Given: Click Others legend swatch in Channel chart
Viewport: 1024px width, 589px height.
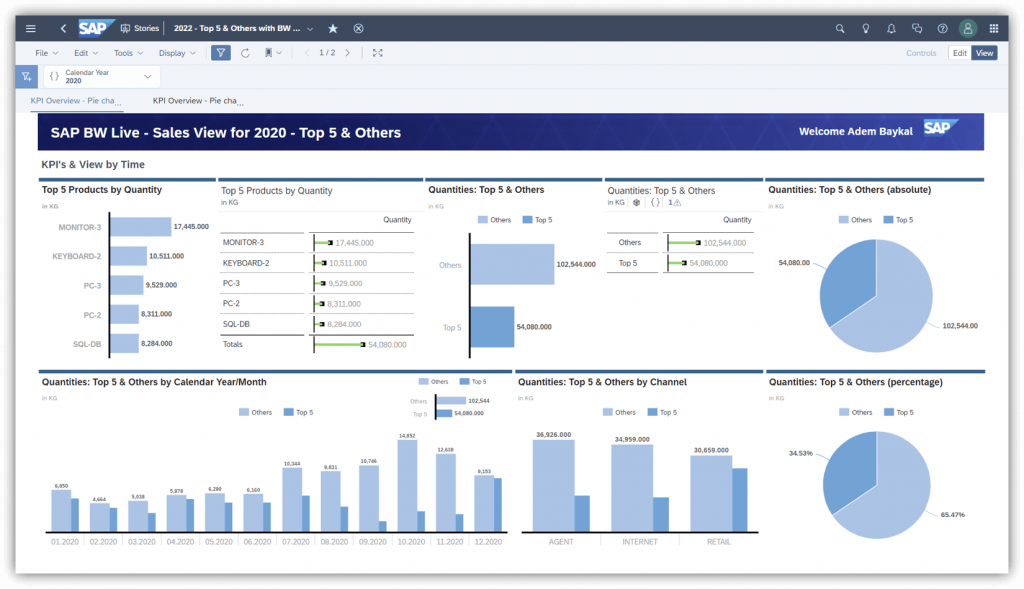Looking at the screenshot, I should pos(607,412).
